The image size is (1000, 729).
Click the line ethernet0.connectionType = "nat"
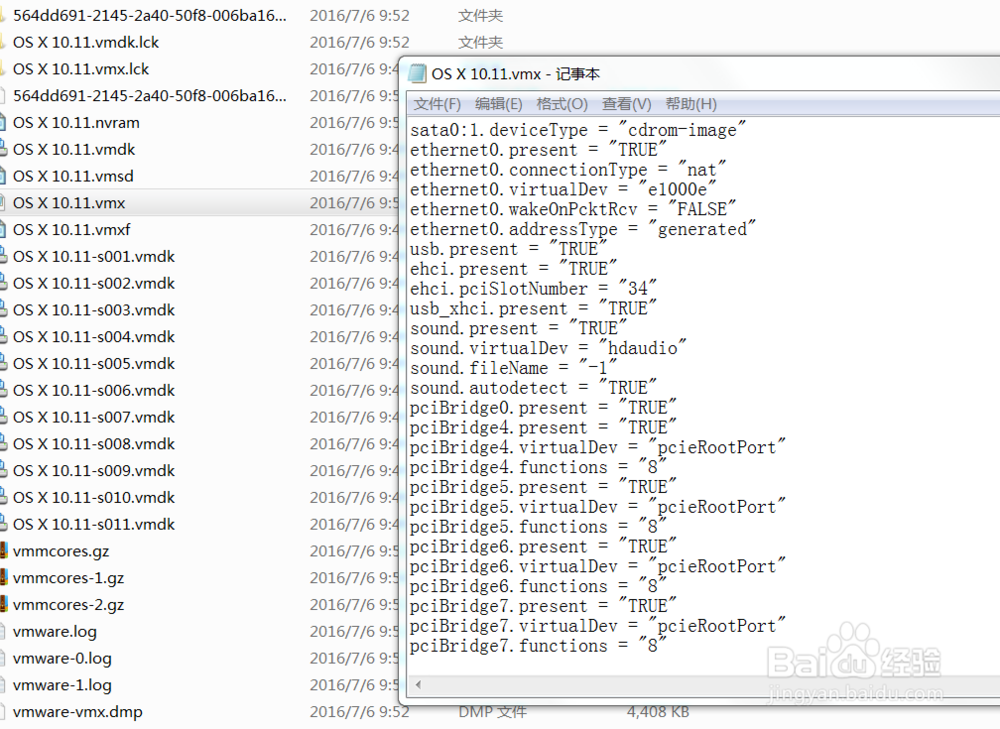pyautogui.click(x=568, y=170)
